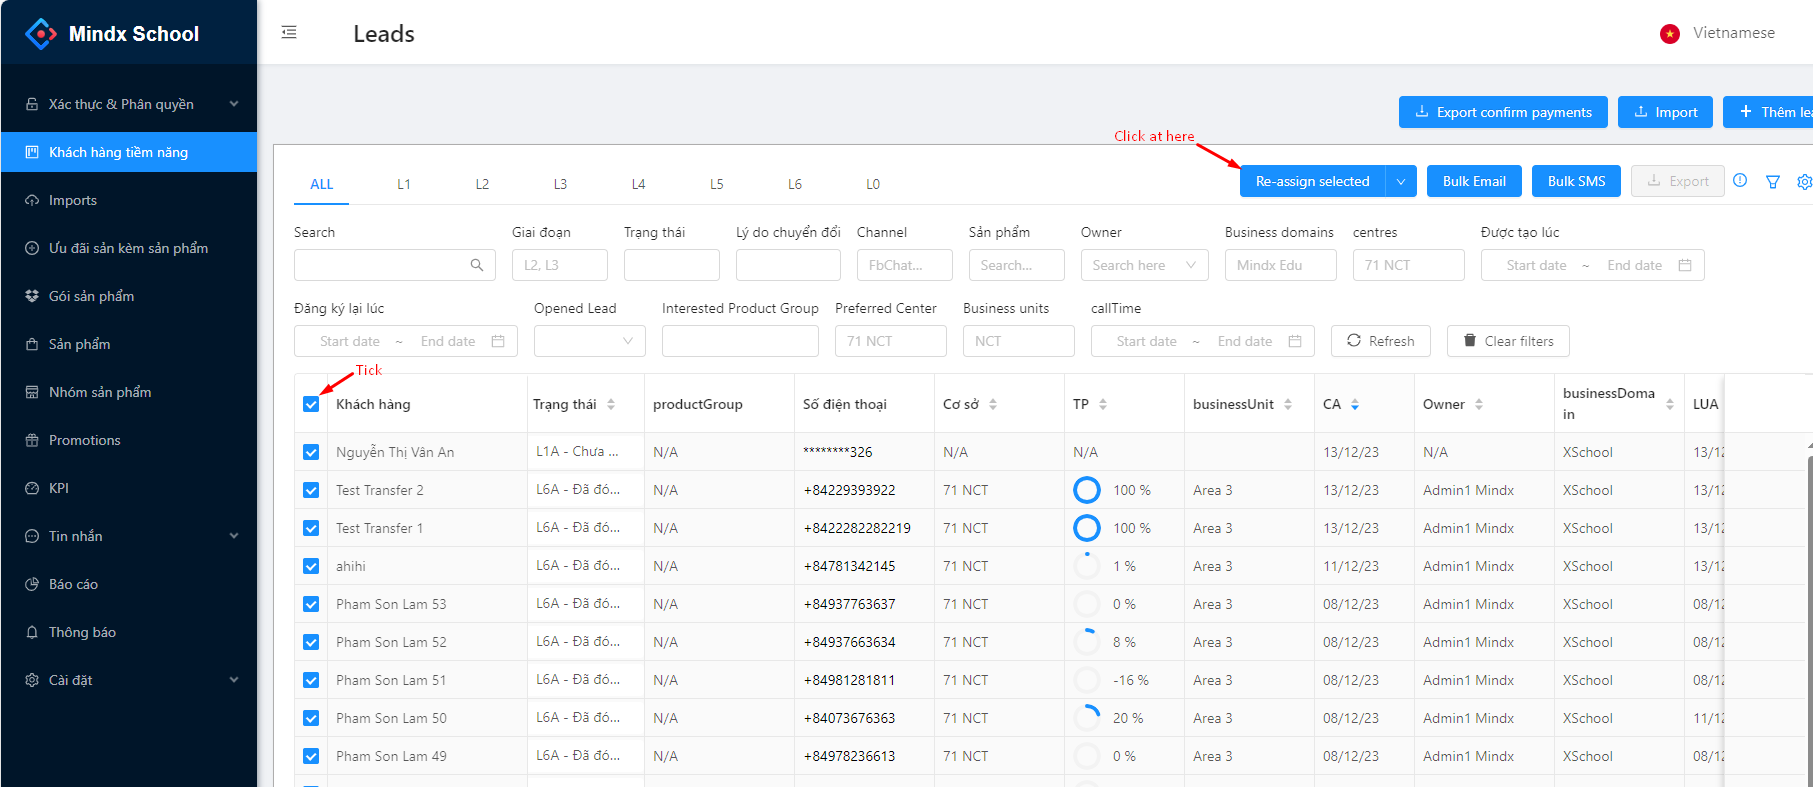Uncheck the Pham Son Lam 50 row
Image resolution: width=1813 pixels, height=787 pixels.
pyautogui.click(x=311, y=718)
